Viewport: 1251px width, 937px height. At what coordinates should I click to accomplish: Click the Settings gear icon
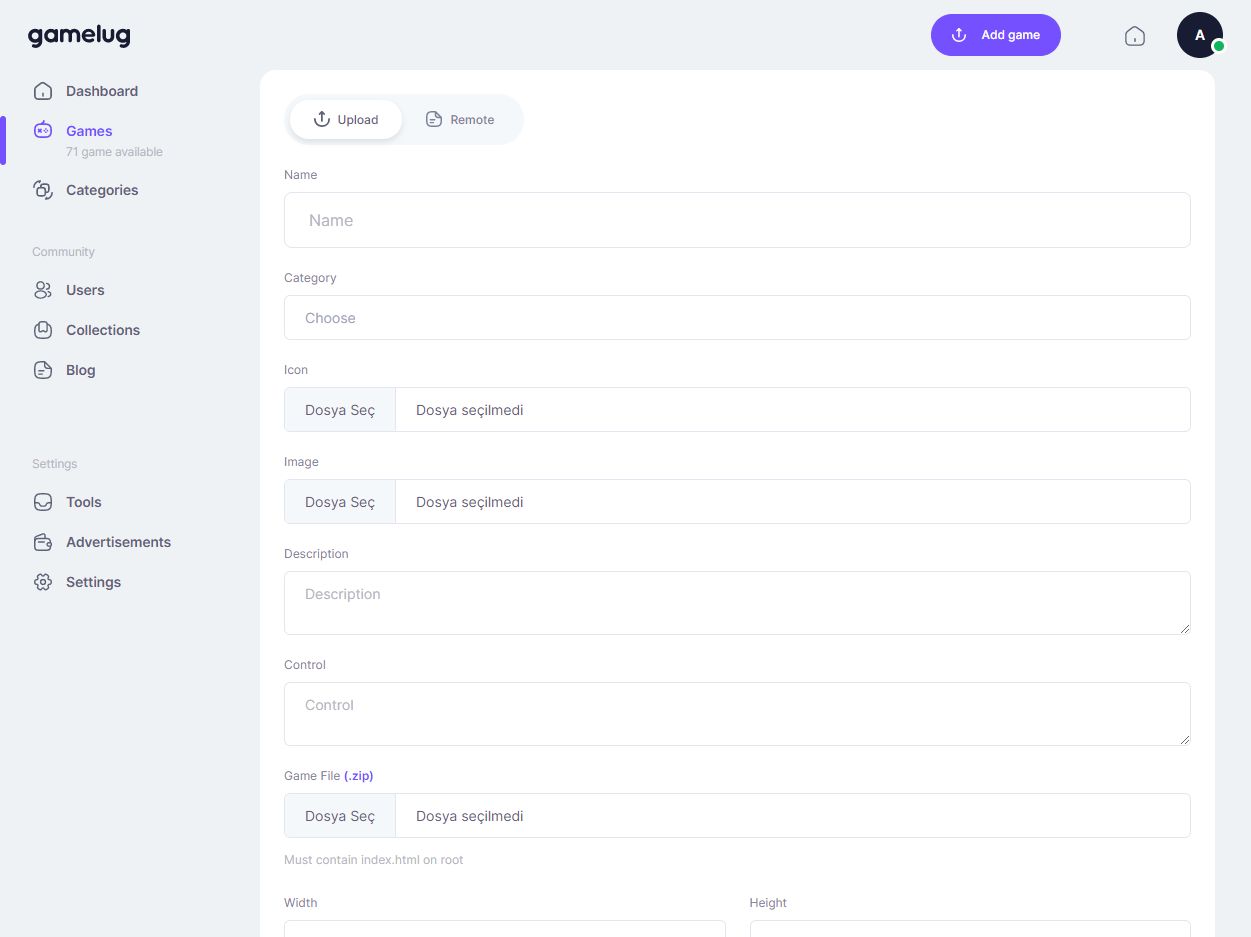(x=43, y=582)
